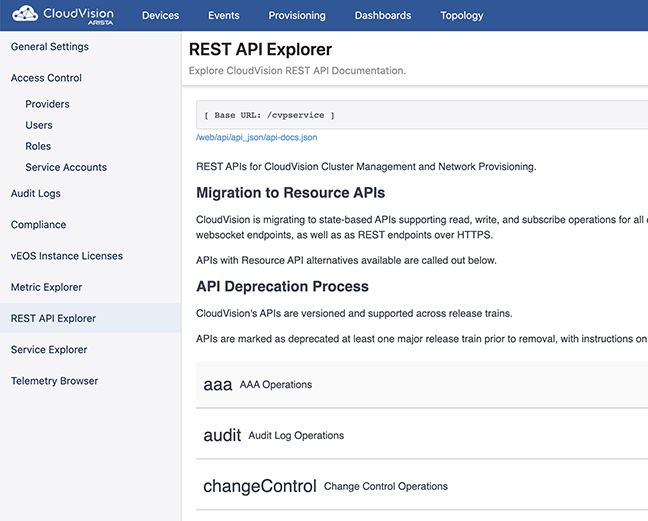Select Access Control in sidebar
648x521 pixels.
click(46, 78)
